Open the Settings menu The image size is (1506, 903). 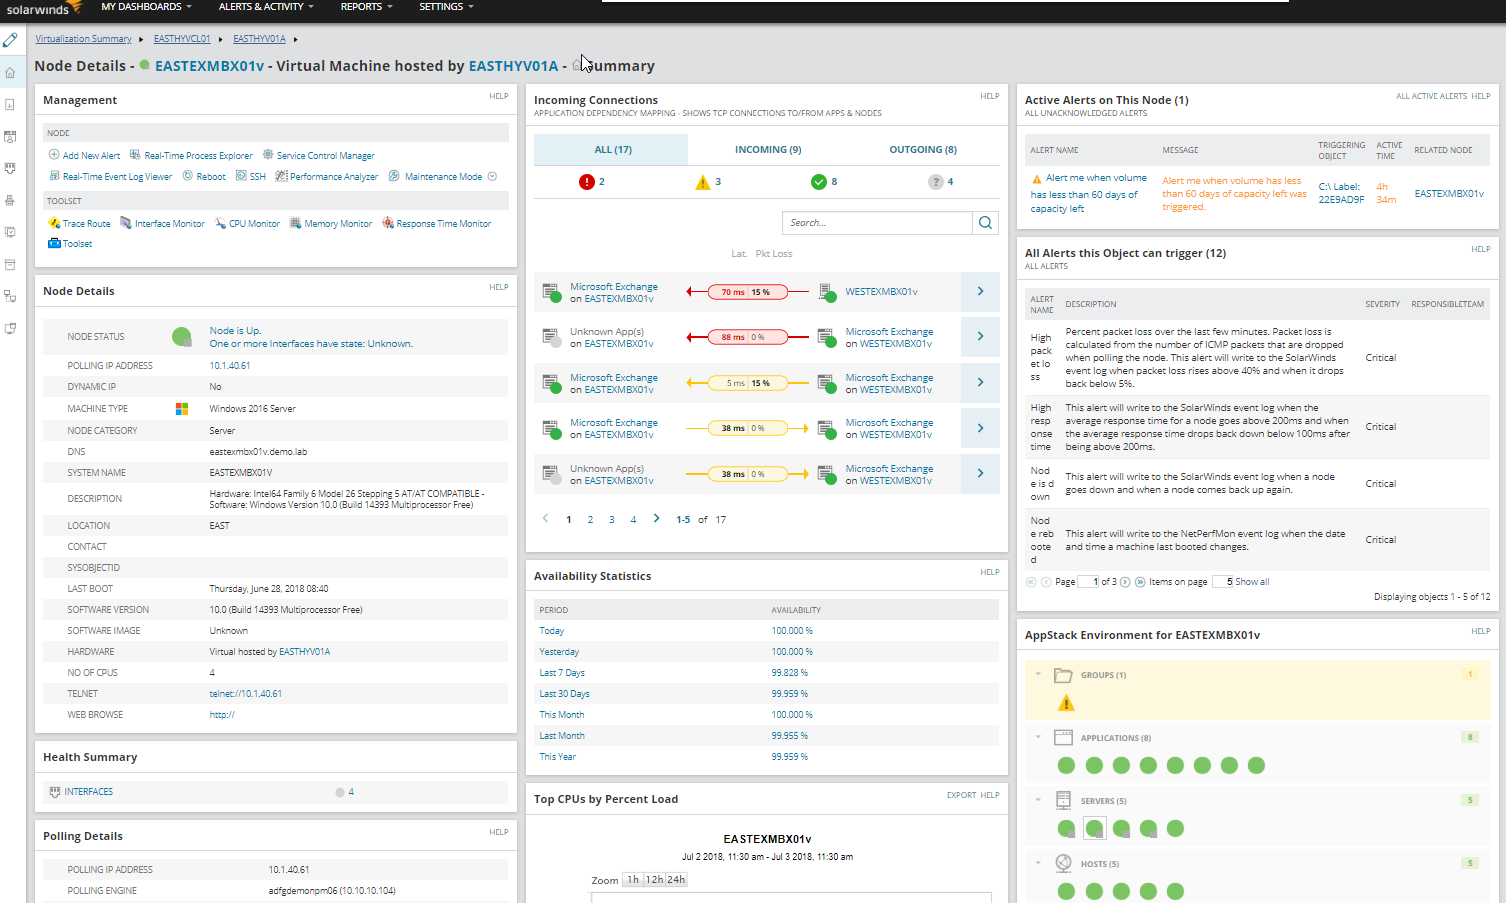coord(446,7)
